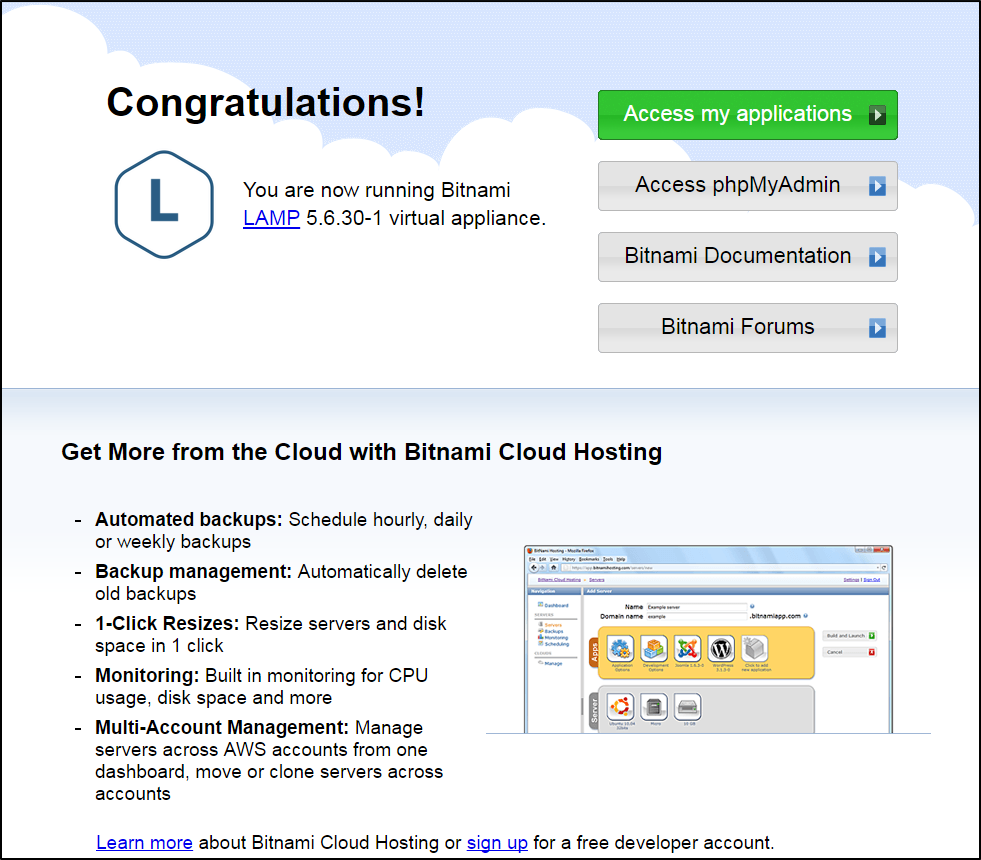This screenshot has width=981, height=860.
Task: Click blue arrow icon on Bitnami Documentation
Action: tap(877, 257)
